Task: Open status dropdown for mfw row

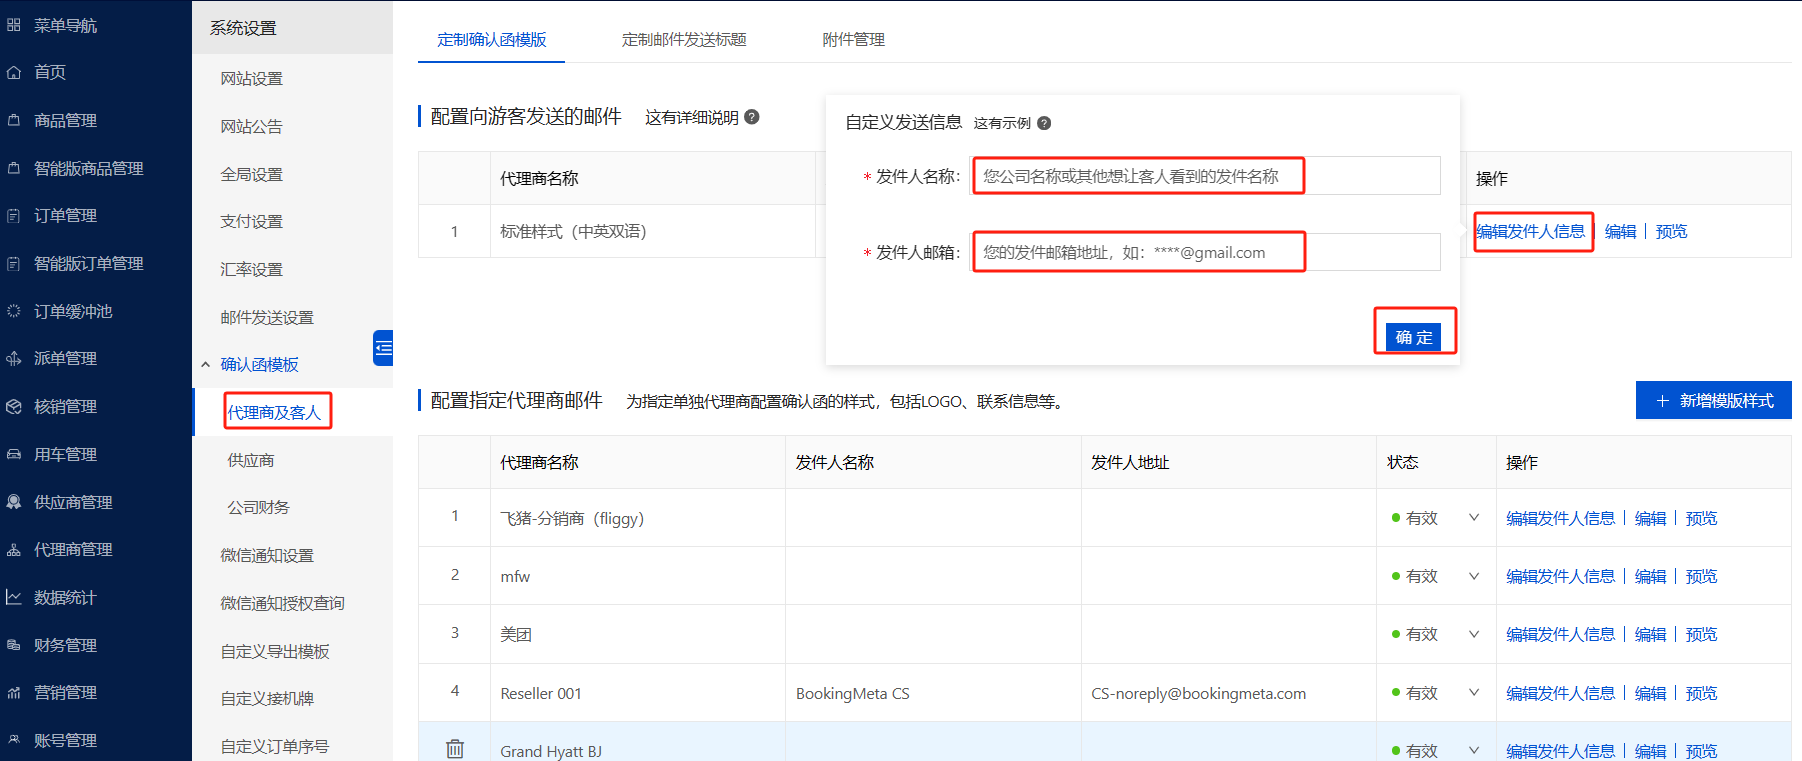Action: [x=1474, y=575]
